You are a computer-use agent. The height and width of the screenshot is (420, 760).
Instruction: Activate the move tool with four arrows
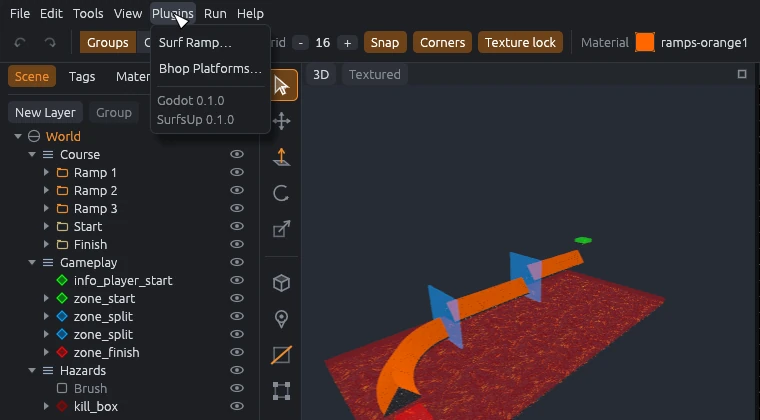pyautogui.click(x=282, y=121)
